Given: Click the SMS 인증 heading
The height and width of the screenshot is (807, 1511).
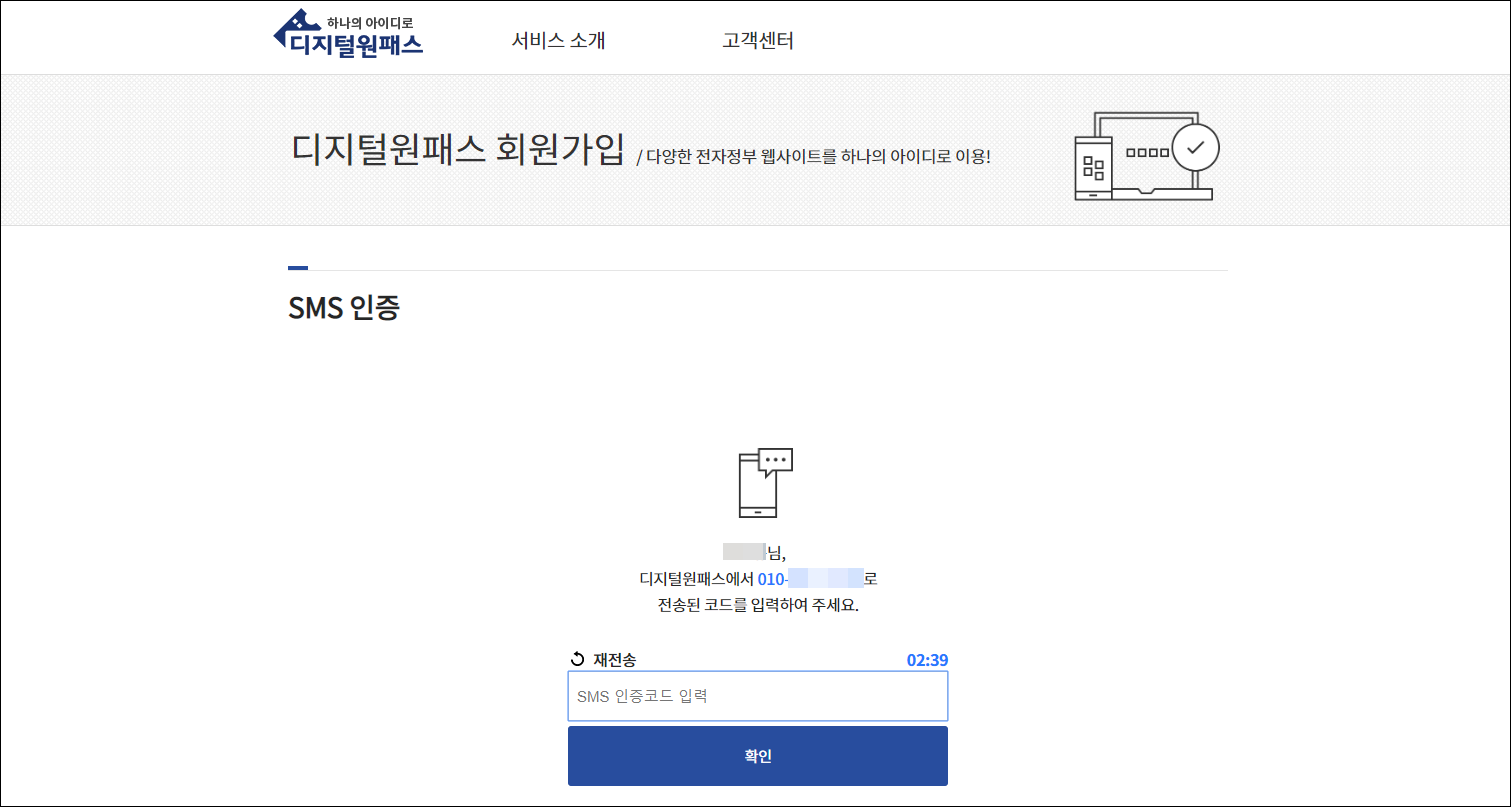Looking at the screenshot, I should pos(344,308).
